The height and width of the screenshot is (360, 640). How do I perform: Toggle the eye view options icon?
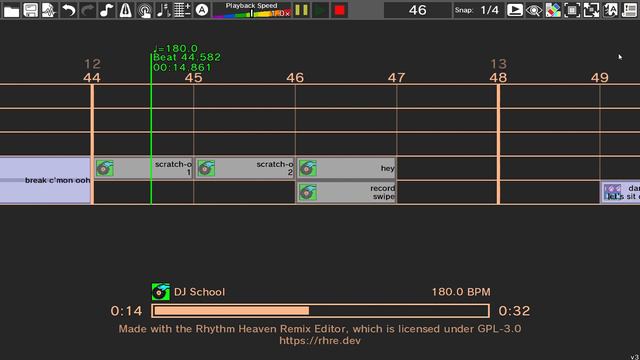click(534, 10)
